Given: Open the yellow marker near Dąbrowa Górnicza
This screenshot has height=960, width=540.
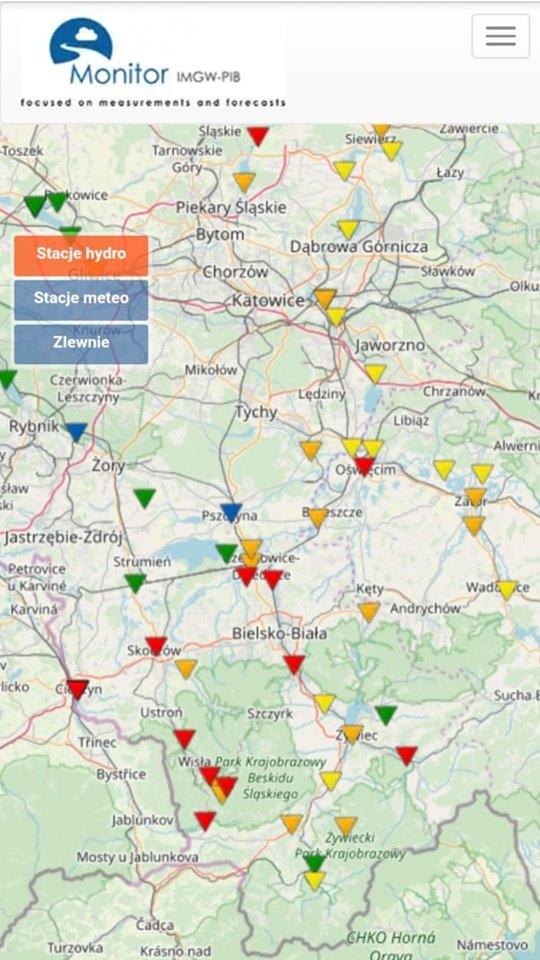Looking at the screenshot, I should tap(348, 230).
